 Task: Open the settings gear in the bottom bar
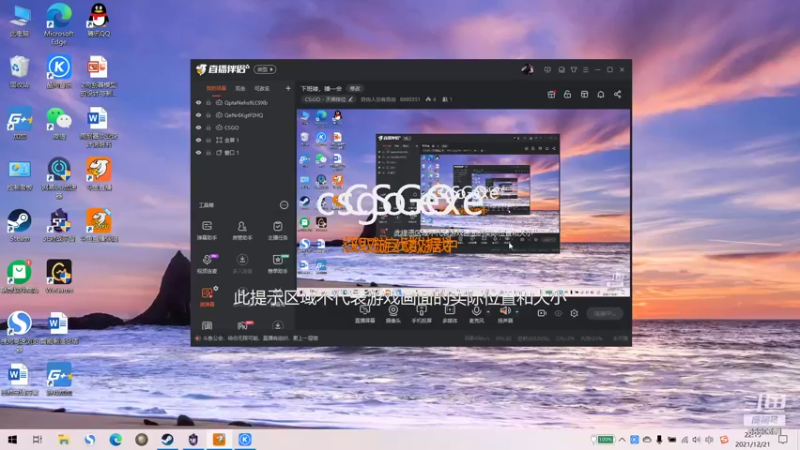[x=574, y=313]
